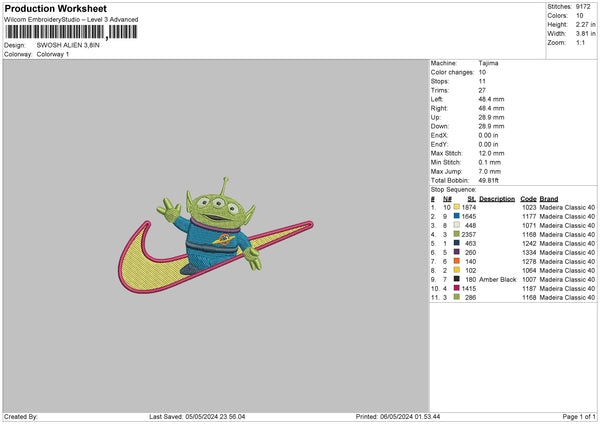600x424 pixels.
Task: Click the Min Stitch value 0.1 mm
Action: pyautogui.click(x=490, y=162)
